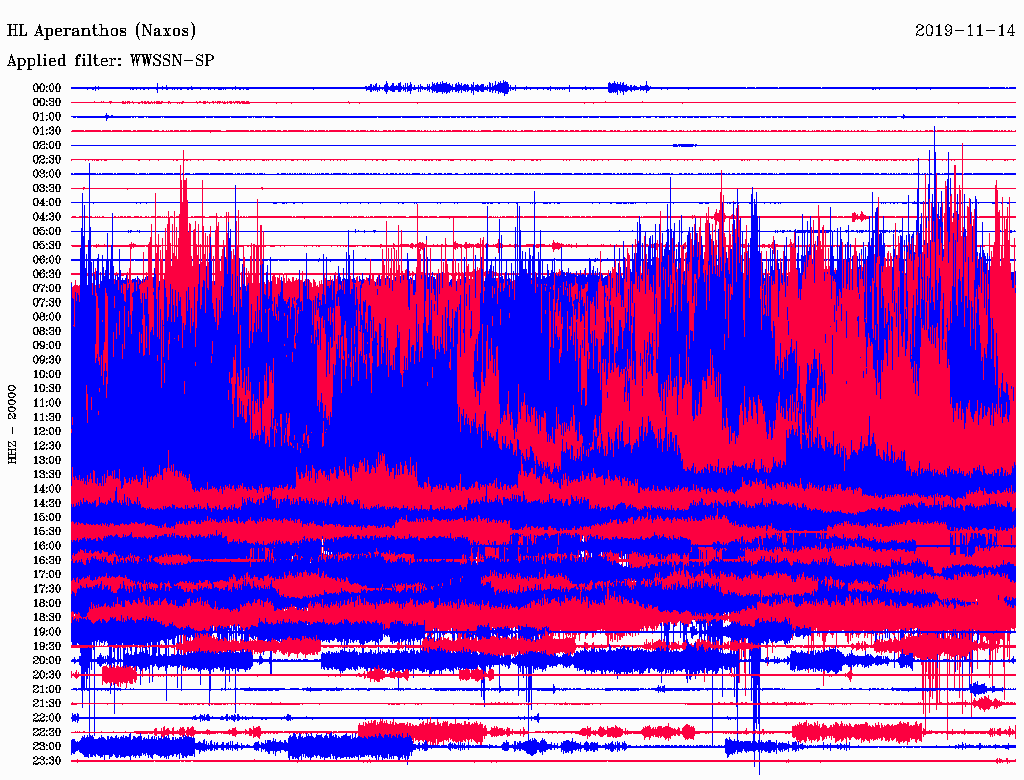Click the 14:30 time label

tap(47, 503)
